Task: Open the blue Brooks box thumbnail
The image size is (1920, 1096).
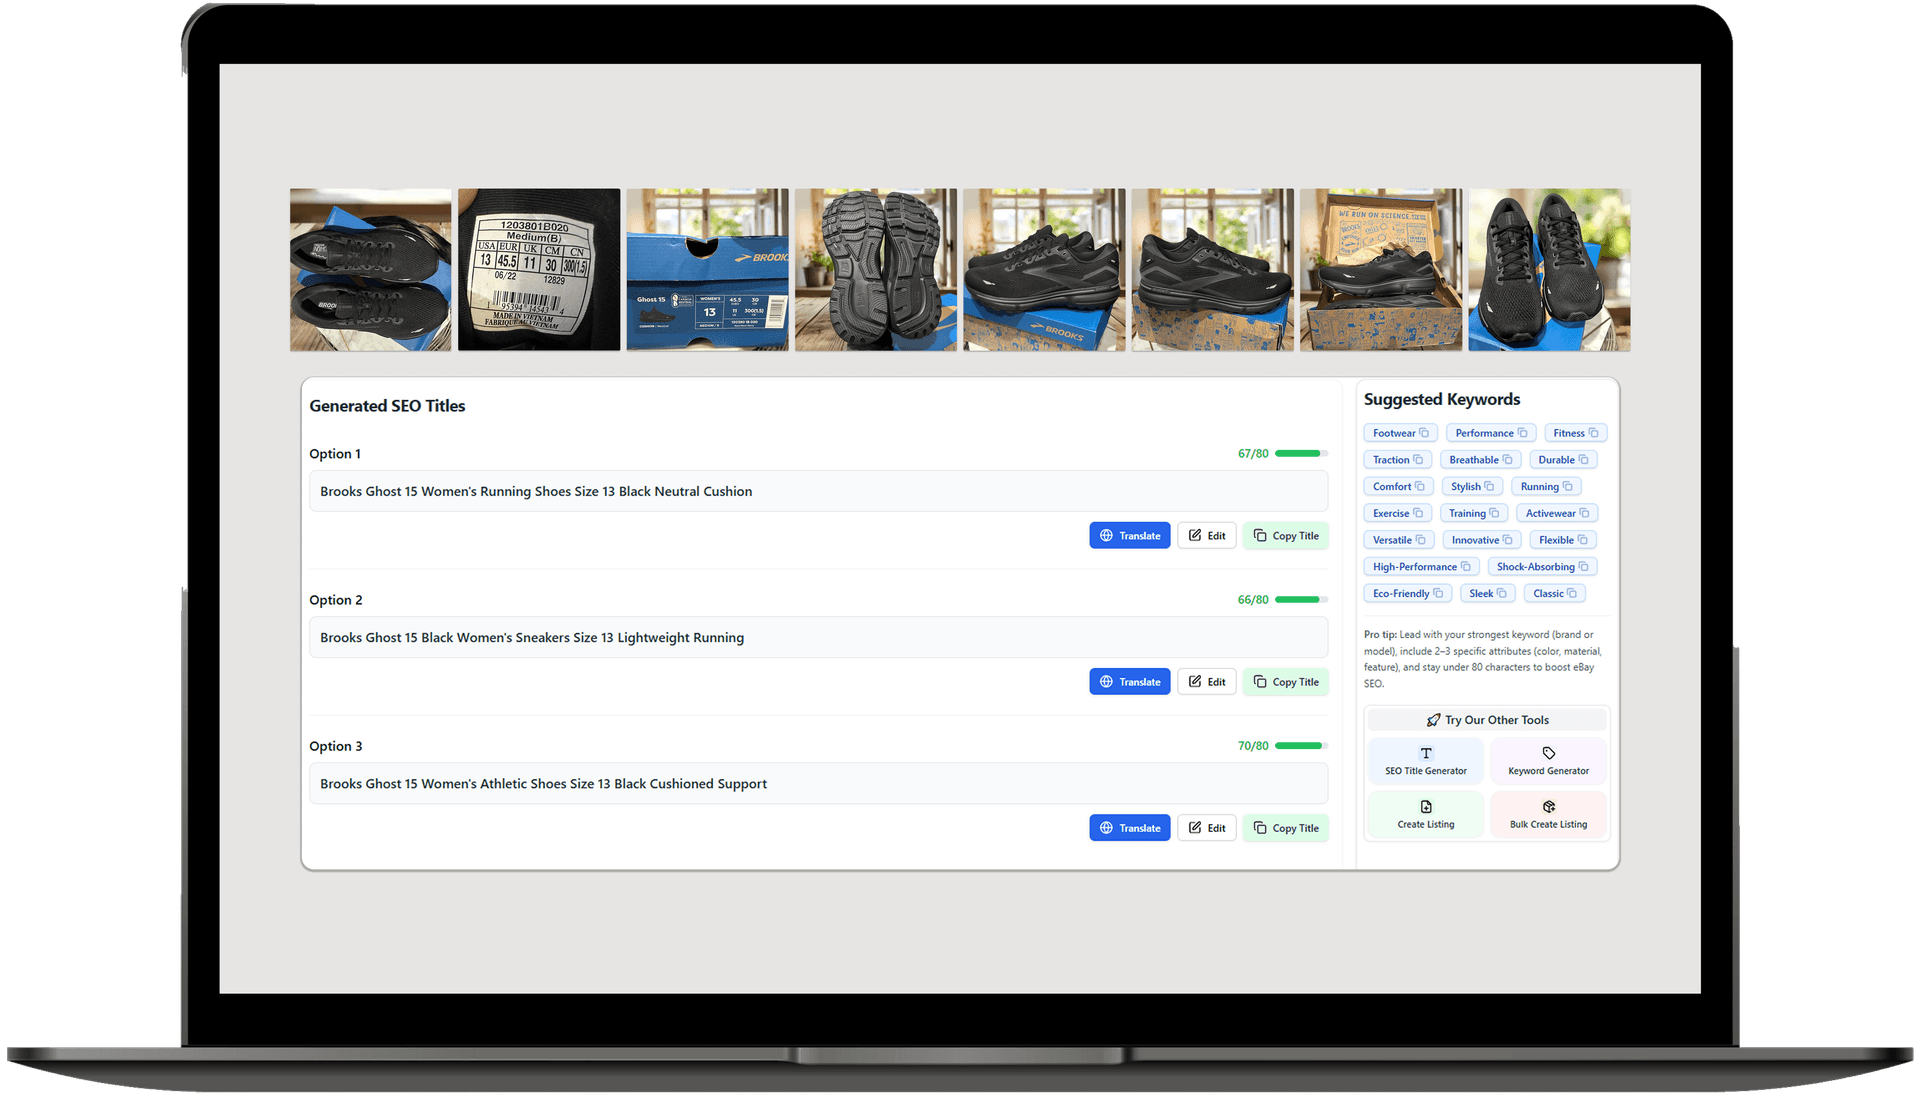Action: 707,270
